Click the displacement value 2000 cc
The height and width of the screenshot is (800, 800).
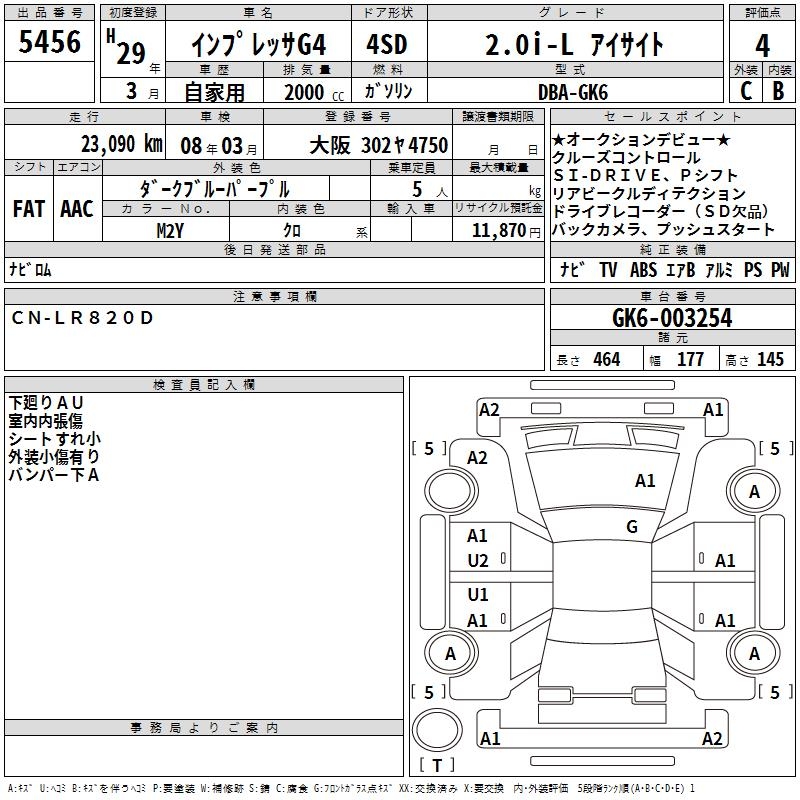[x=314, y=92]
